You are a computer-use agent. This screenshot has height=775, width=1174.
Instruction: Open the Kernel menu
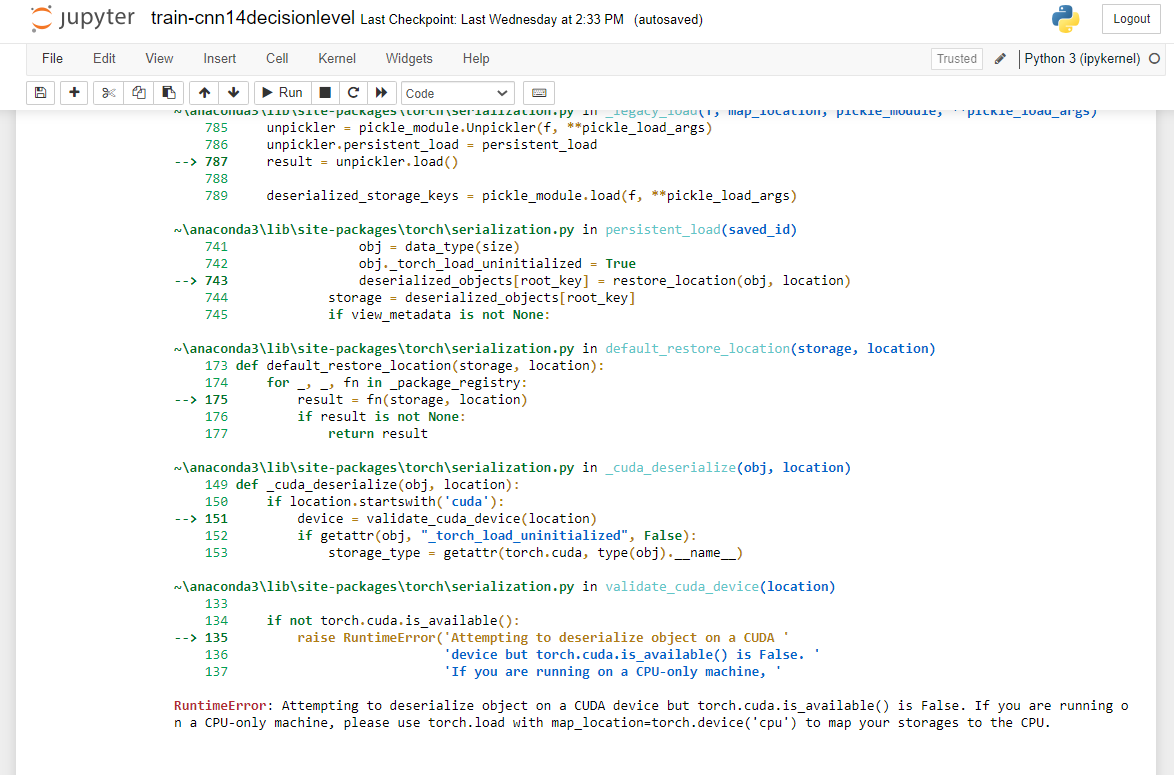pos(337,58)
